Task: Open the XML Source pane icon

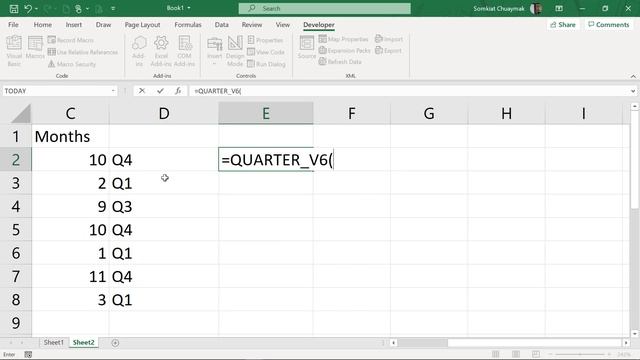Action: click(307, 47)
